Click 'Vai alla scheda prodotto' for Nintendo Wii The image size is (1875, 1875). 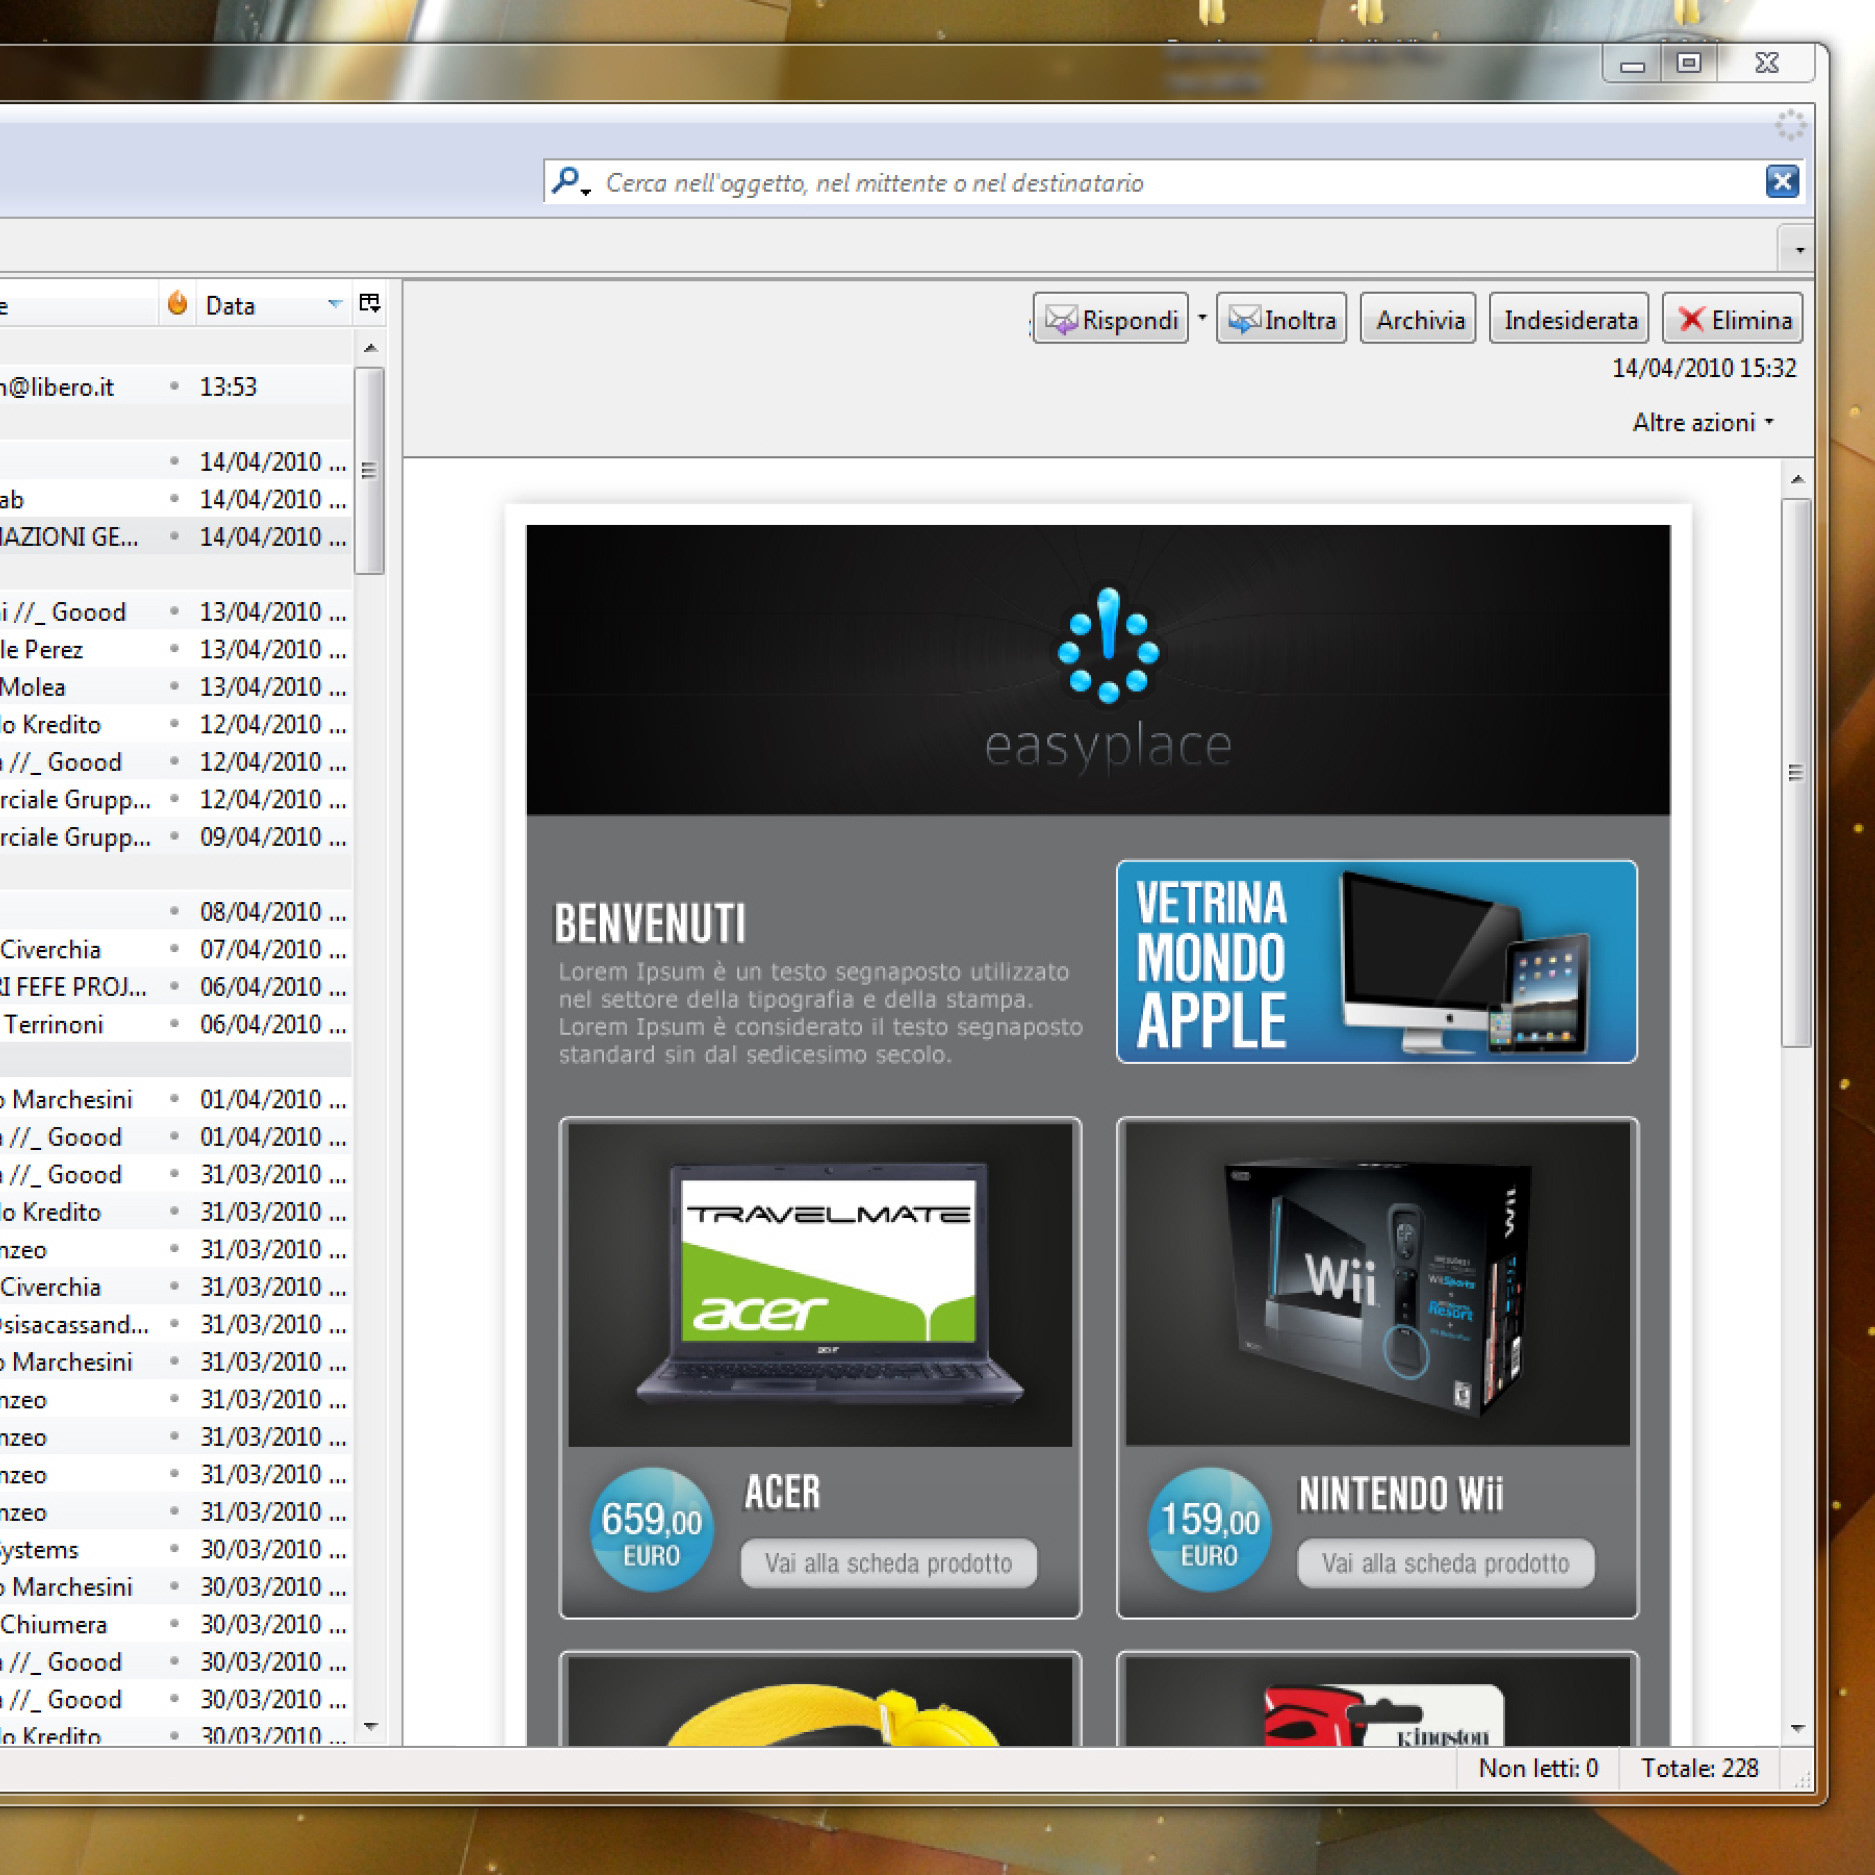tap(1445, 1563)
